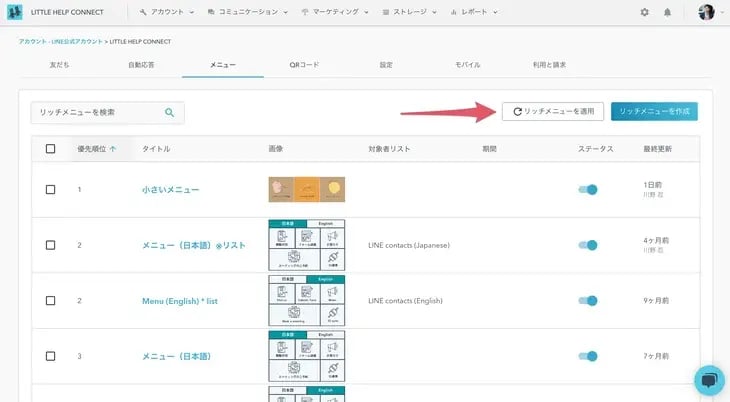Tick the select-all checkbox in the table header

(51, 149)
